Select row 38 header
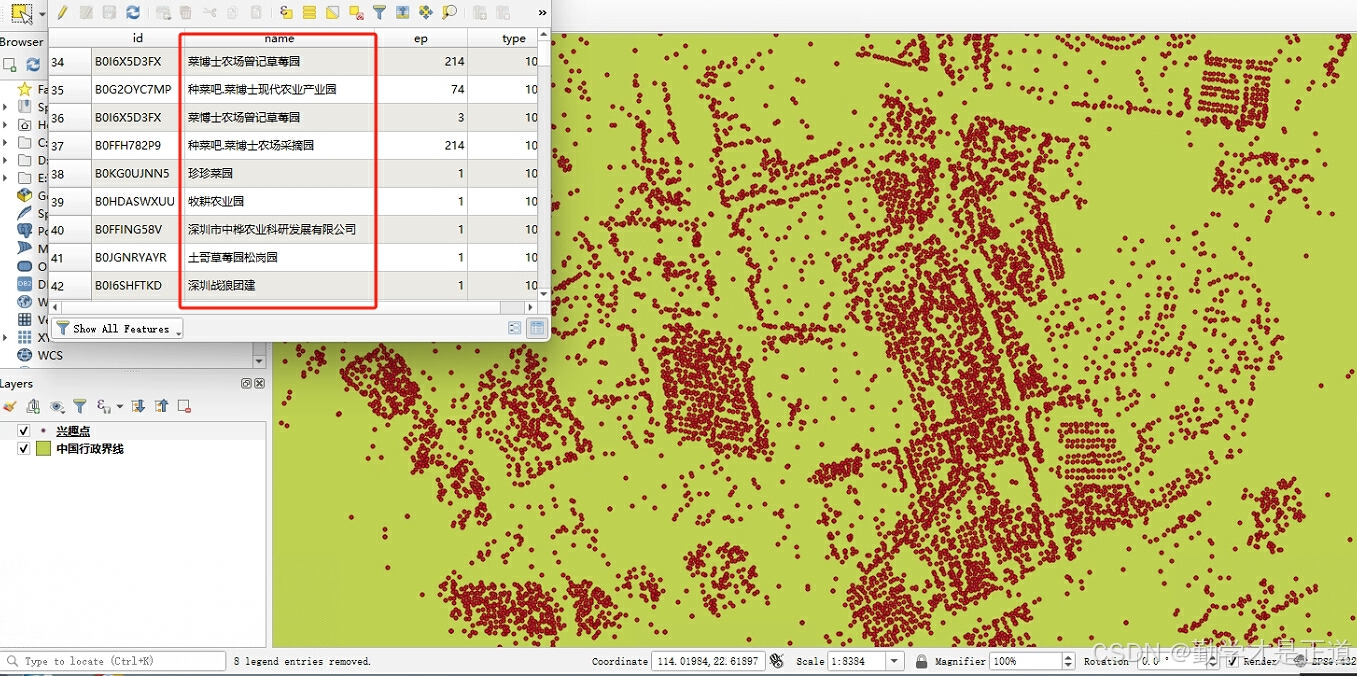The height and width of the screenshot is (676, 1357). point(70,173)
